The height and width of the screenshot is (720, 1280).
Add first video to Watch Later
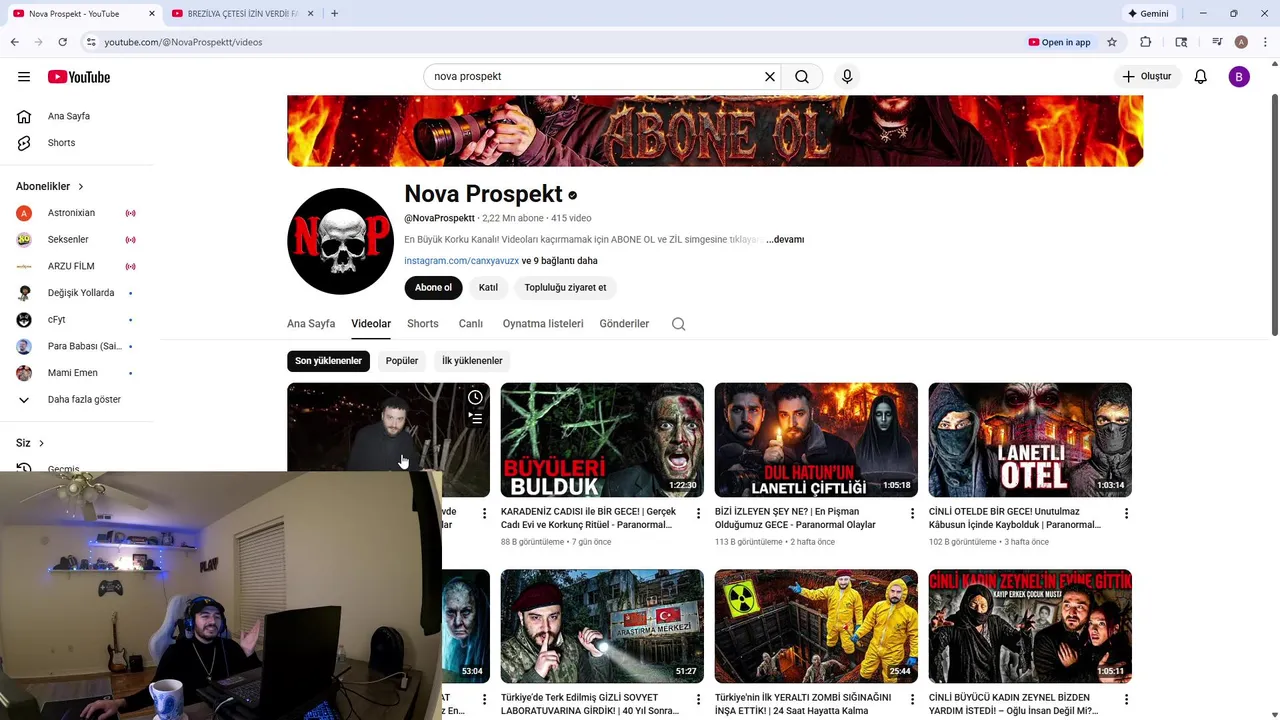475,397
